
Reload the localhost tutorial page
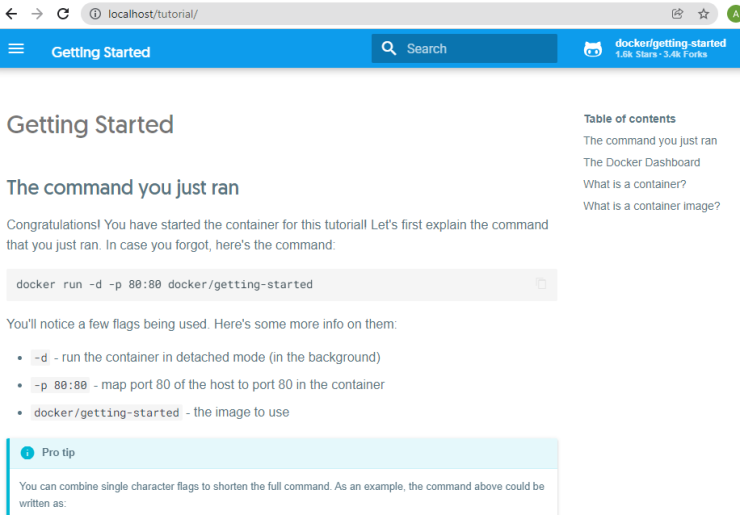(63, 14)
